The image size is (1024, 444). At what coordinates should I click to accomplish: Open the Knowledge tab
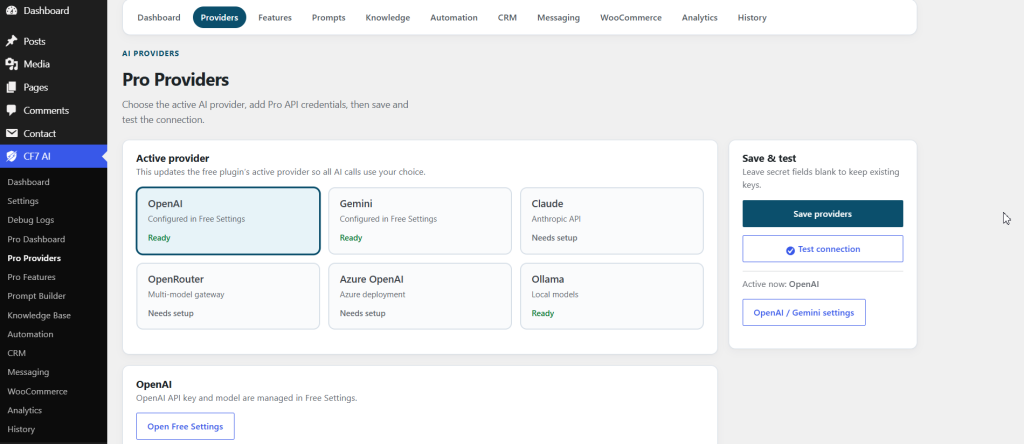(x=388, y=18)
